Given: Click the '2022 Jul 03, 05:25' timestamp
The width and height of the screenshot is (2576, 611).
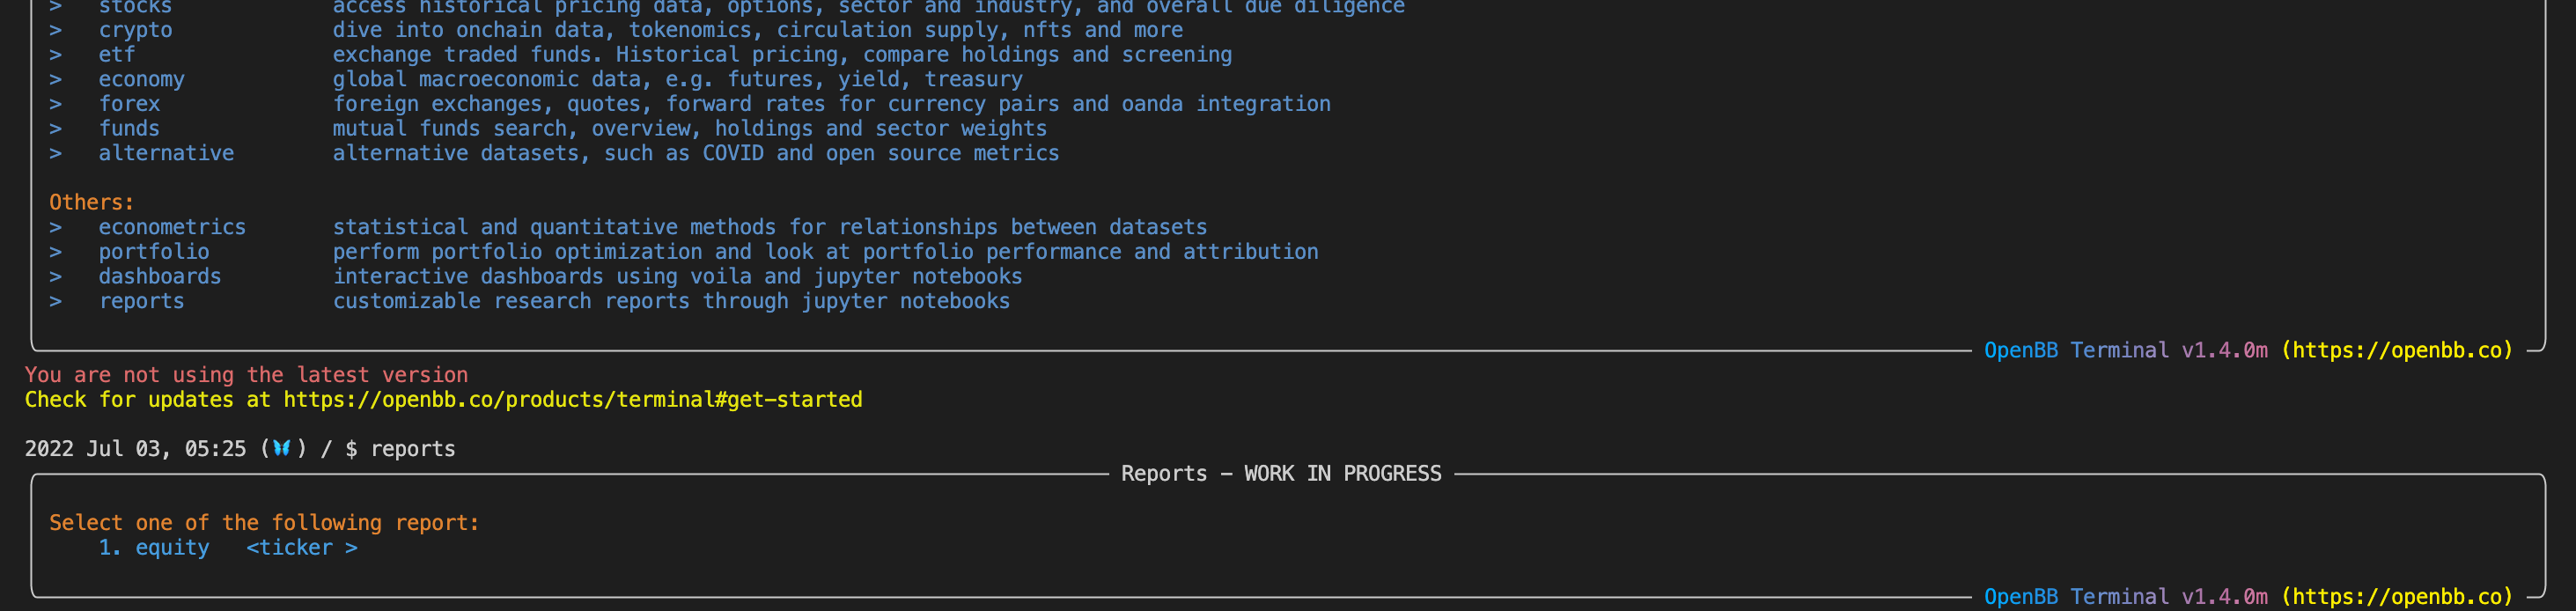Looking at the screenshot, I should [135, 449].
